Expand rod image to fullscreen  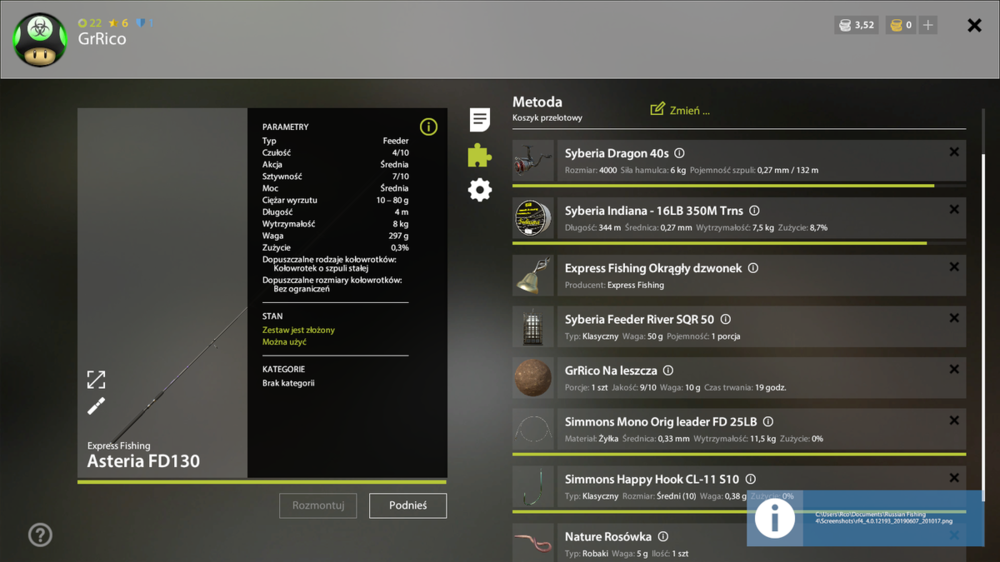click(x=96, y=380)
